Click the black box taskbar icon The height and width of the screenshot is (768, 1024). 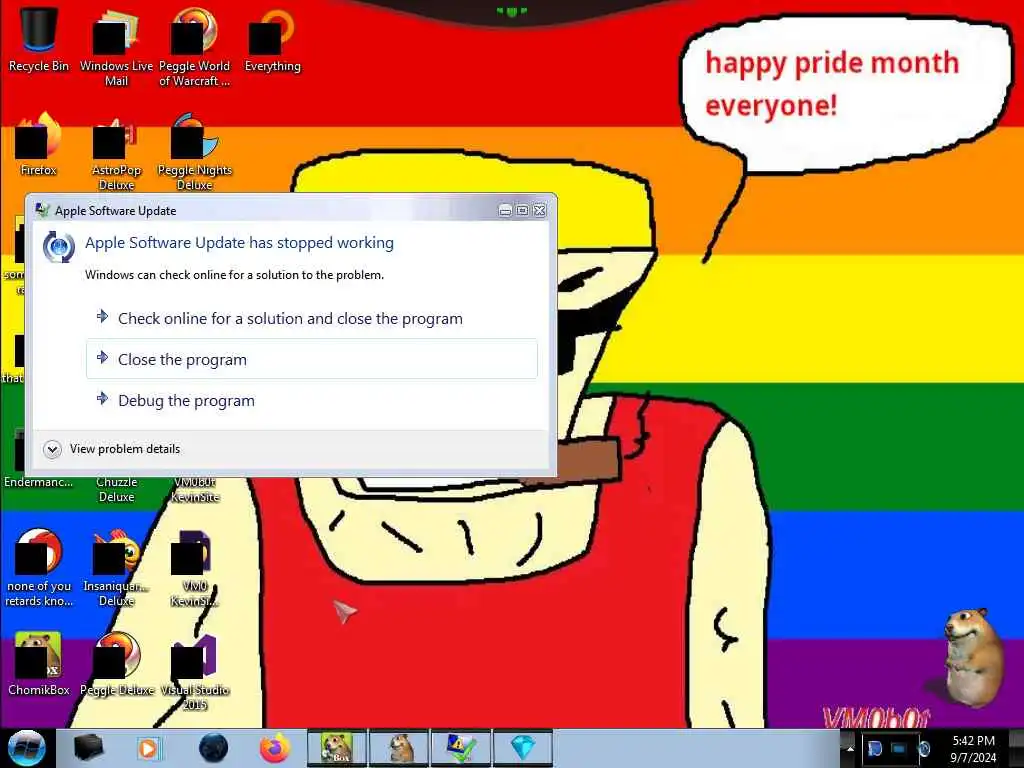click(88, 748)
